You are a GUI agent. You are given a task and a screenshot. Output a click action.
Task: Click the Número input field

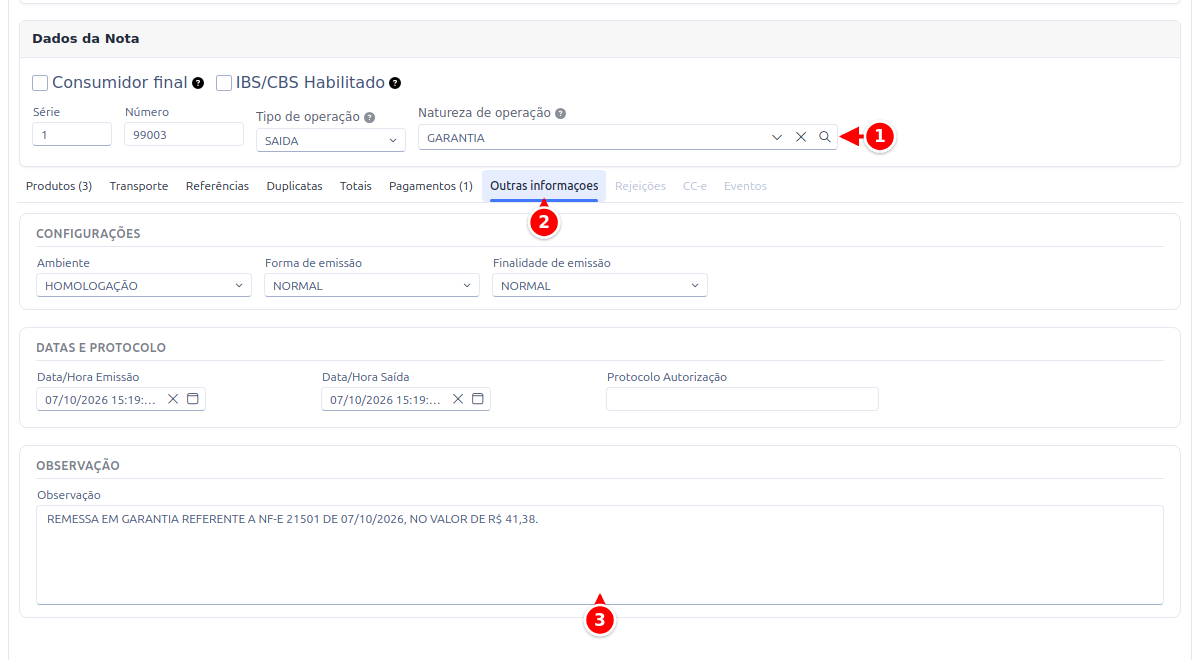184,134
